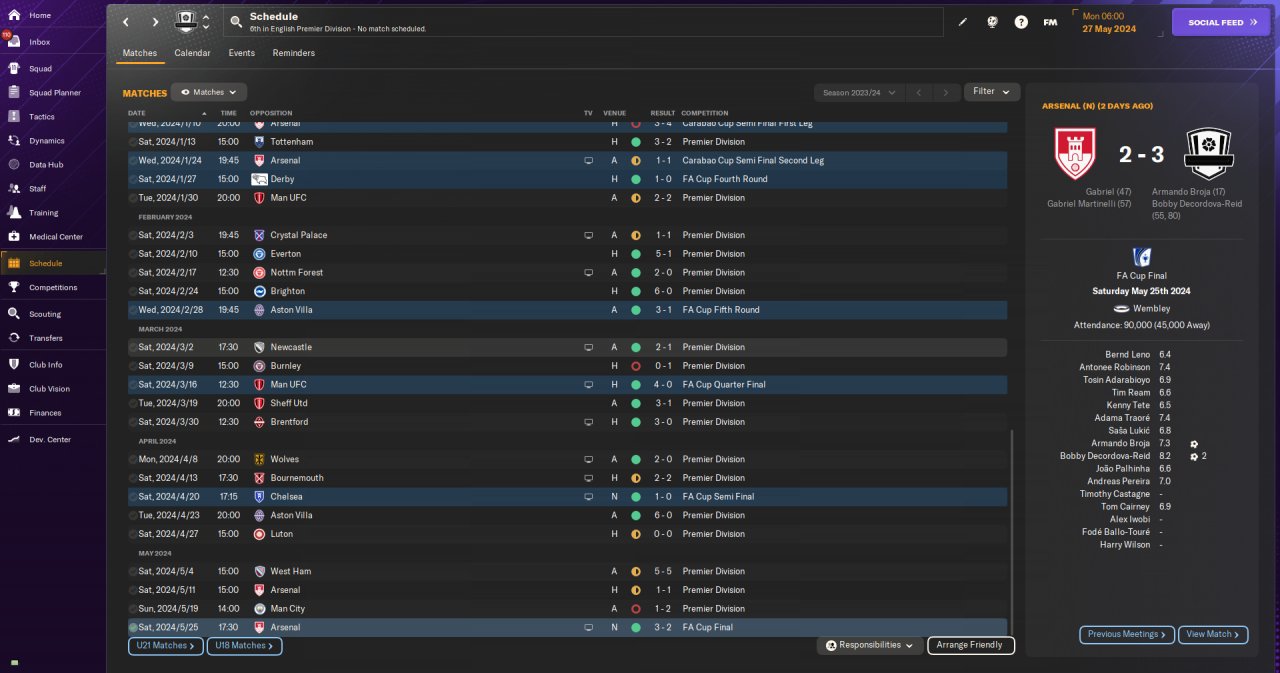
Task: Click Previous Meetings button
Action: [x=1127, y=635]
